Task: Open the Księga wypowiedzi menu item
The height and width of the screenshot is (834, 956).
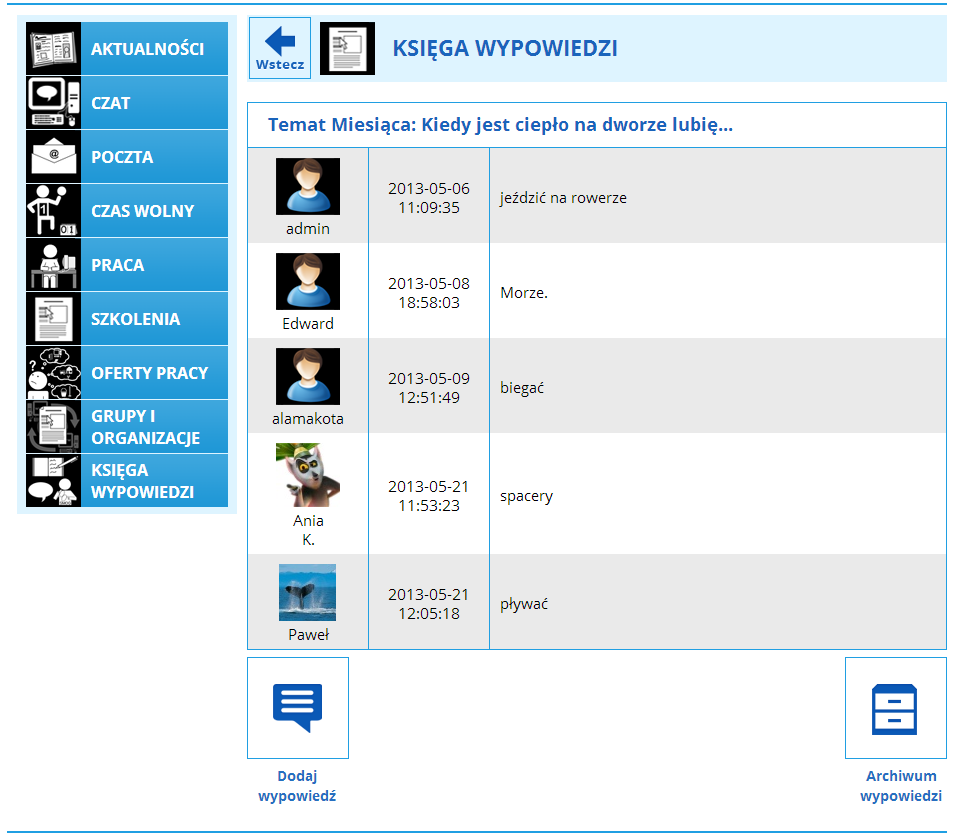Action: [x=127, y=480]
